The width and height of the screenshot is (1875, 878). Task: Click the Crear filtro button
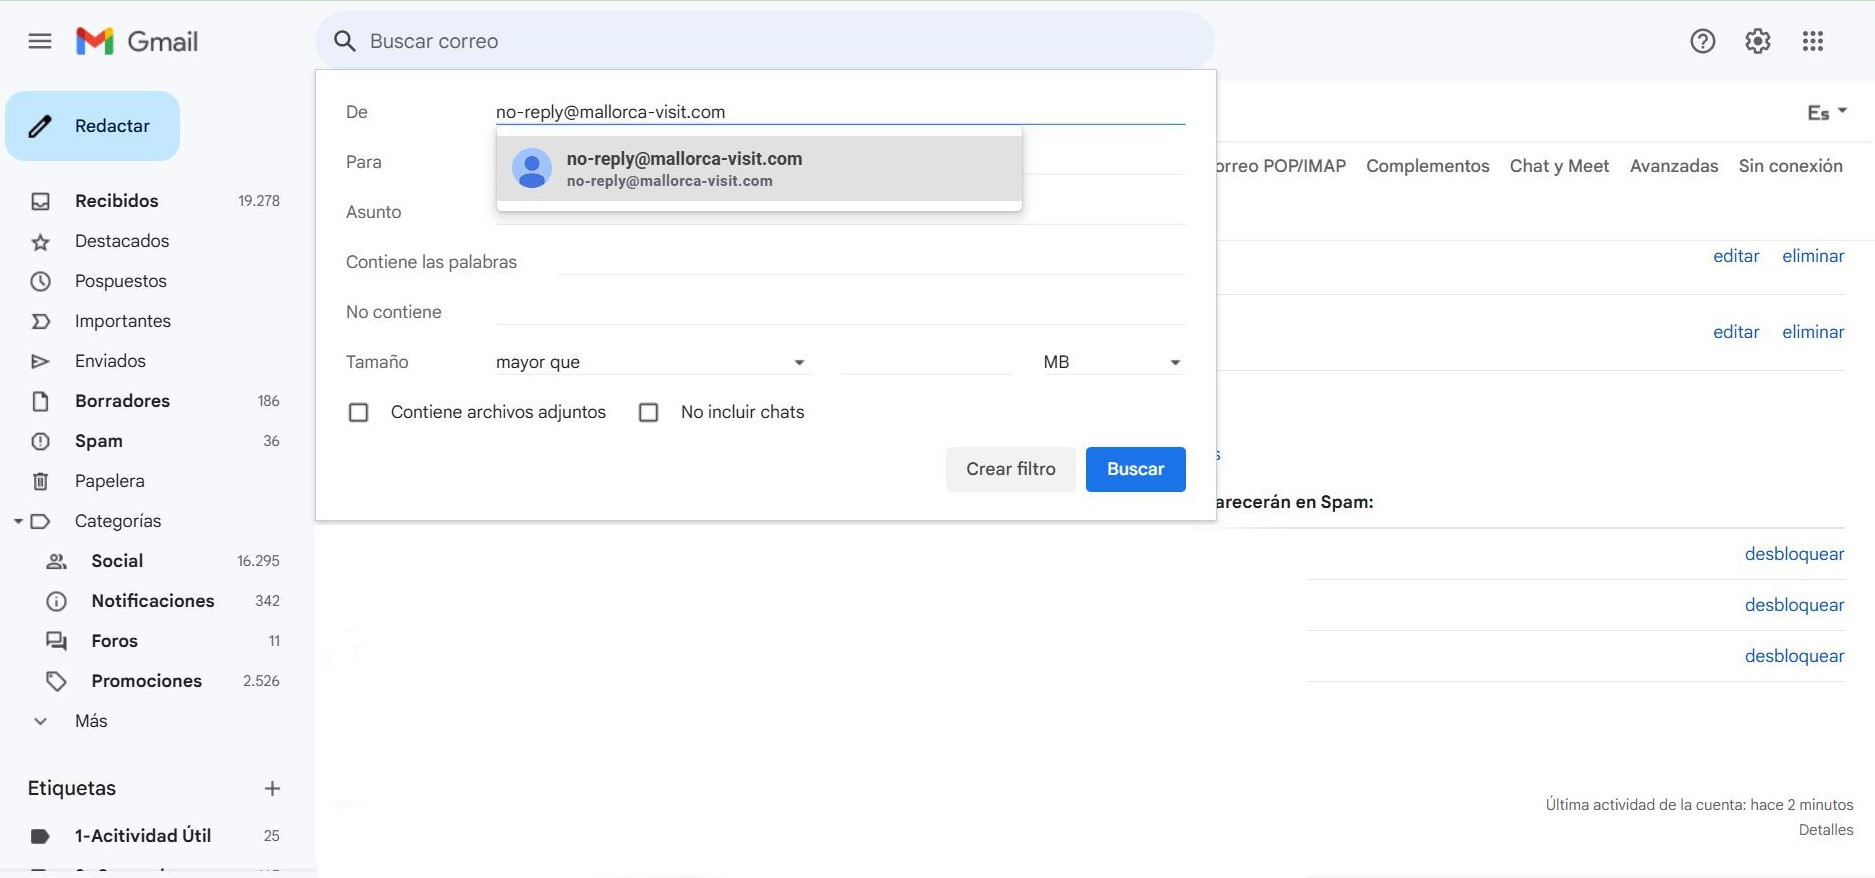click(x=1010, y=469)
